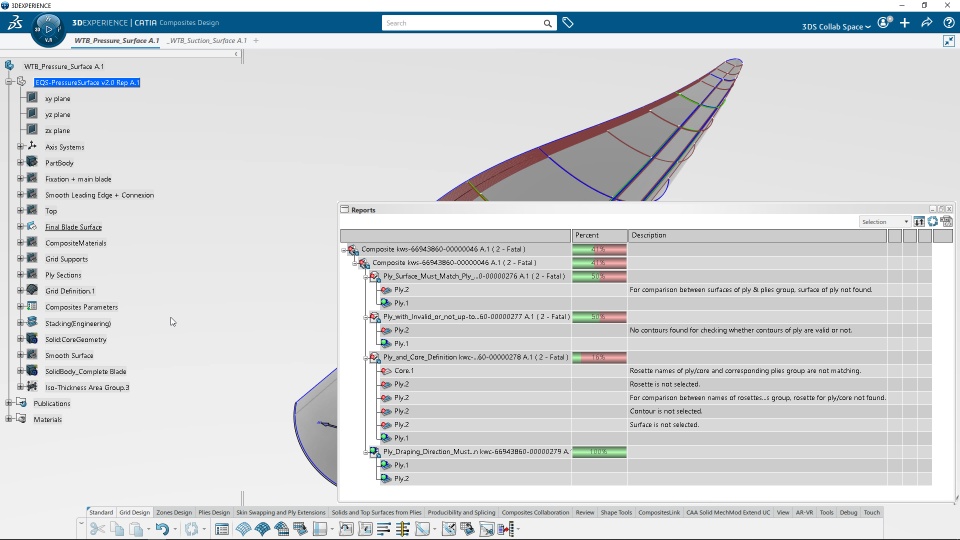
Task: Select the grid panel with bricks icon
Action: [281, 529]
